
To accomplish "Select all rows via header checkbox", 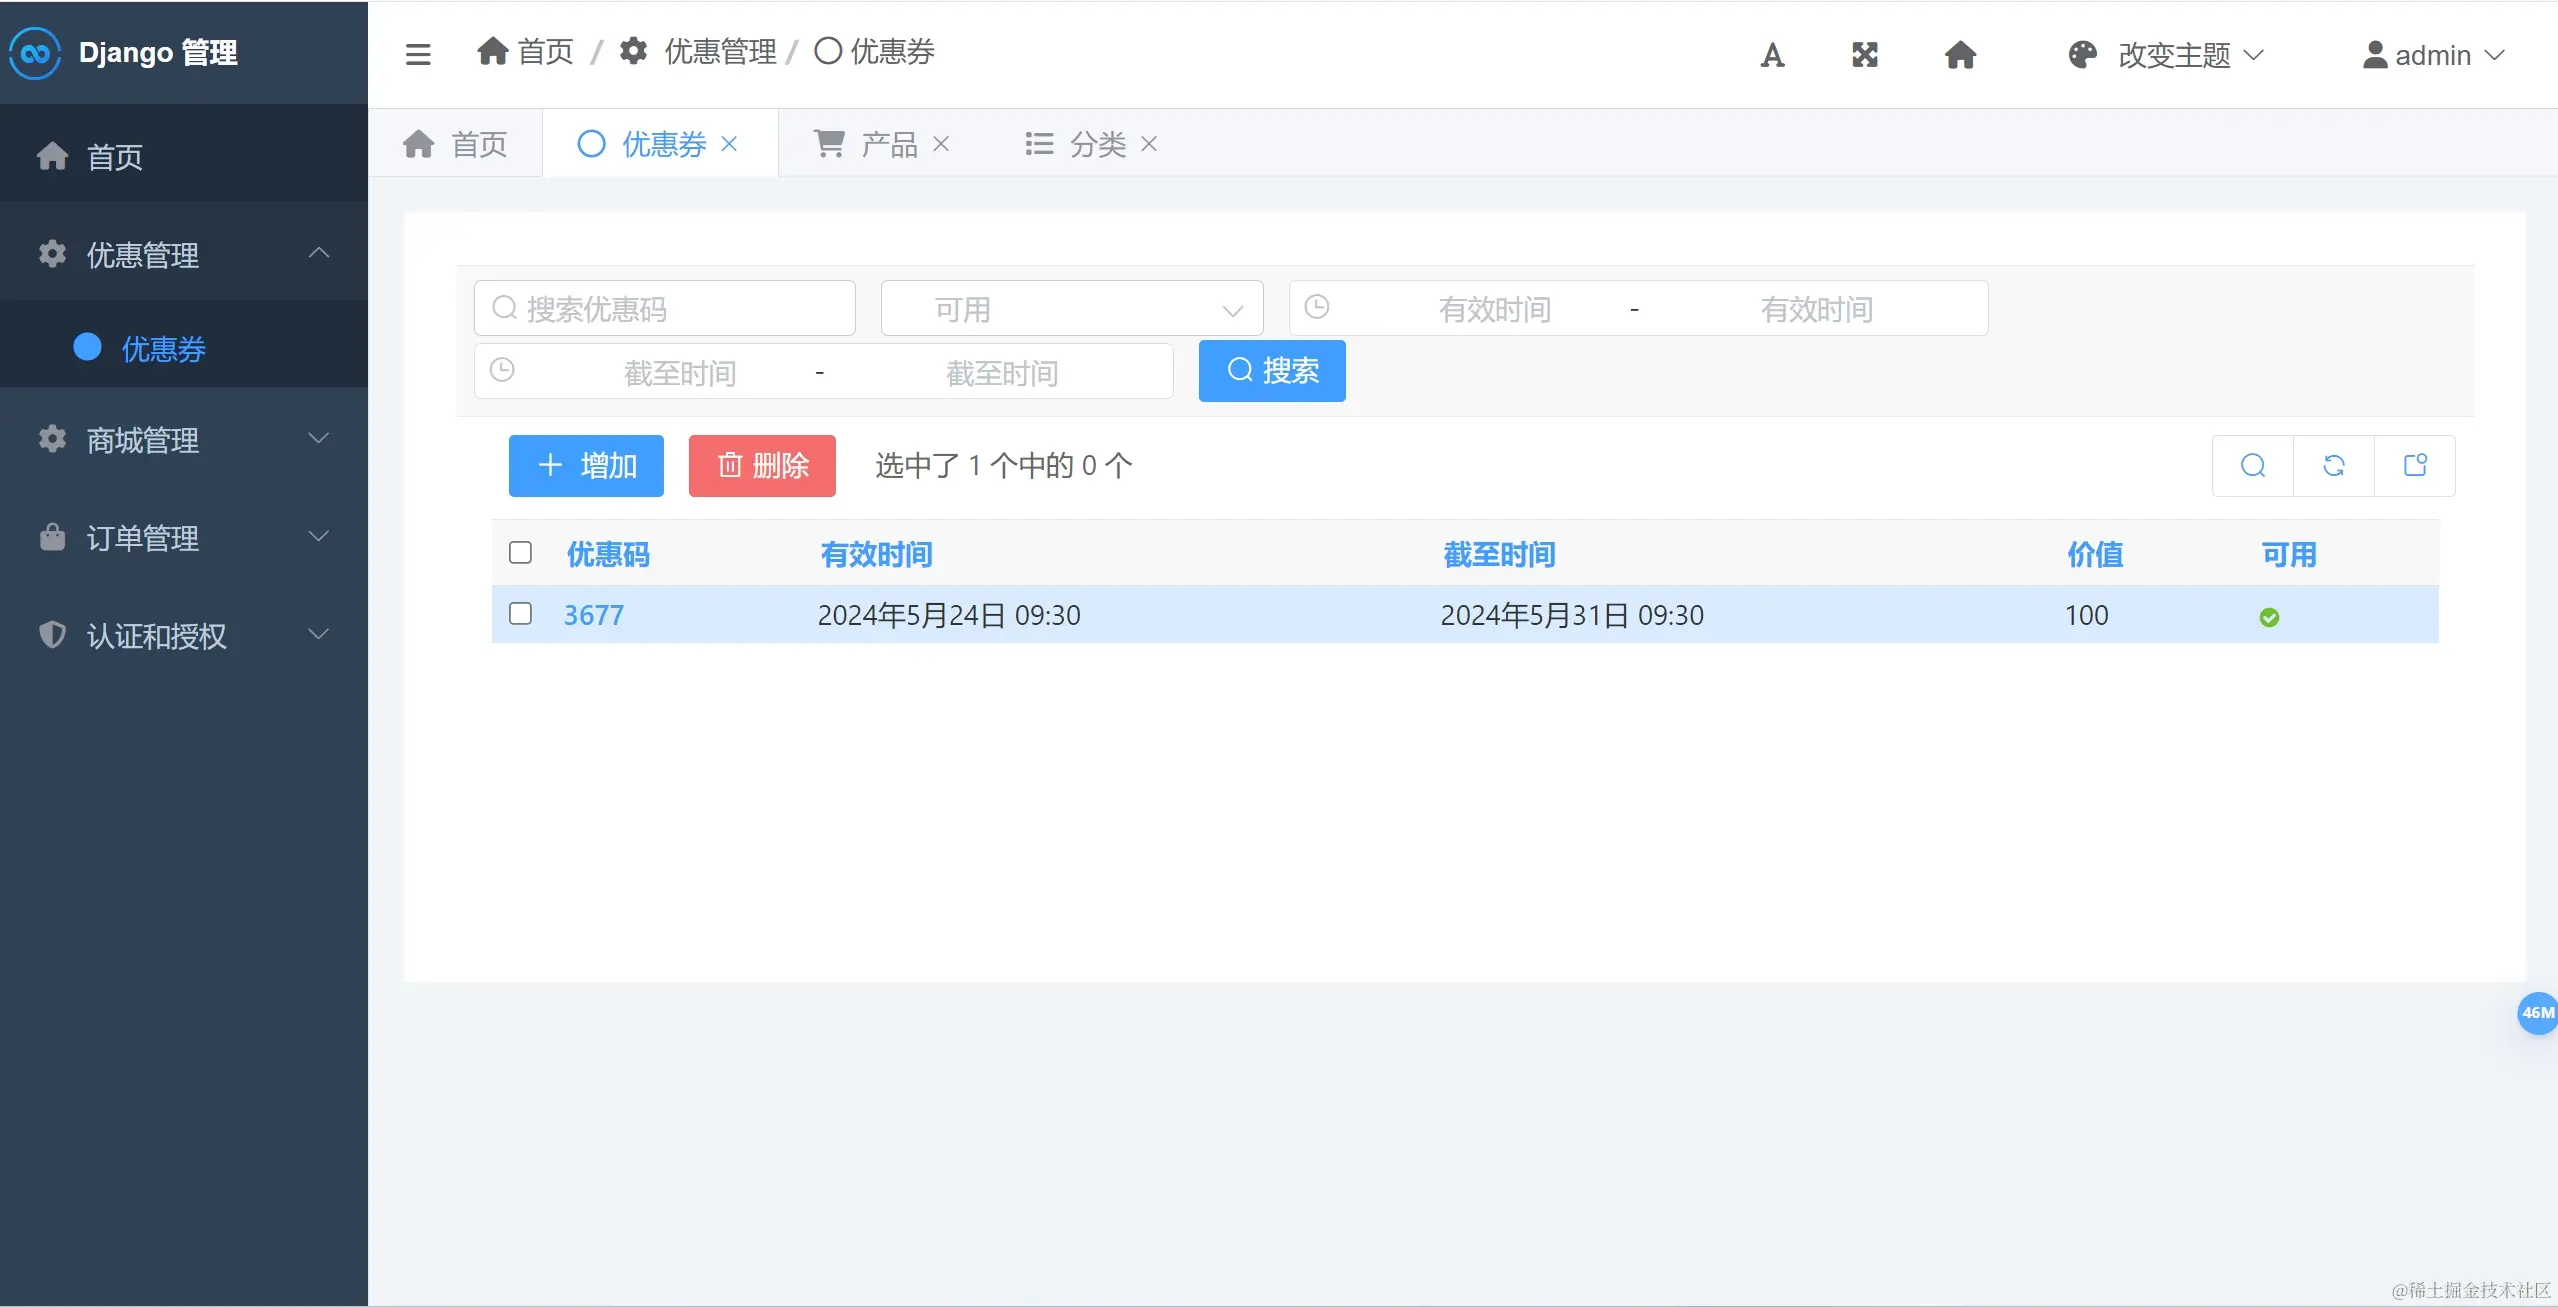I will [x=520, y=553].
